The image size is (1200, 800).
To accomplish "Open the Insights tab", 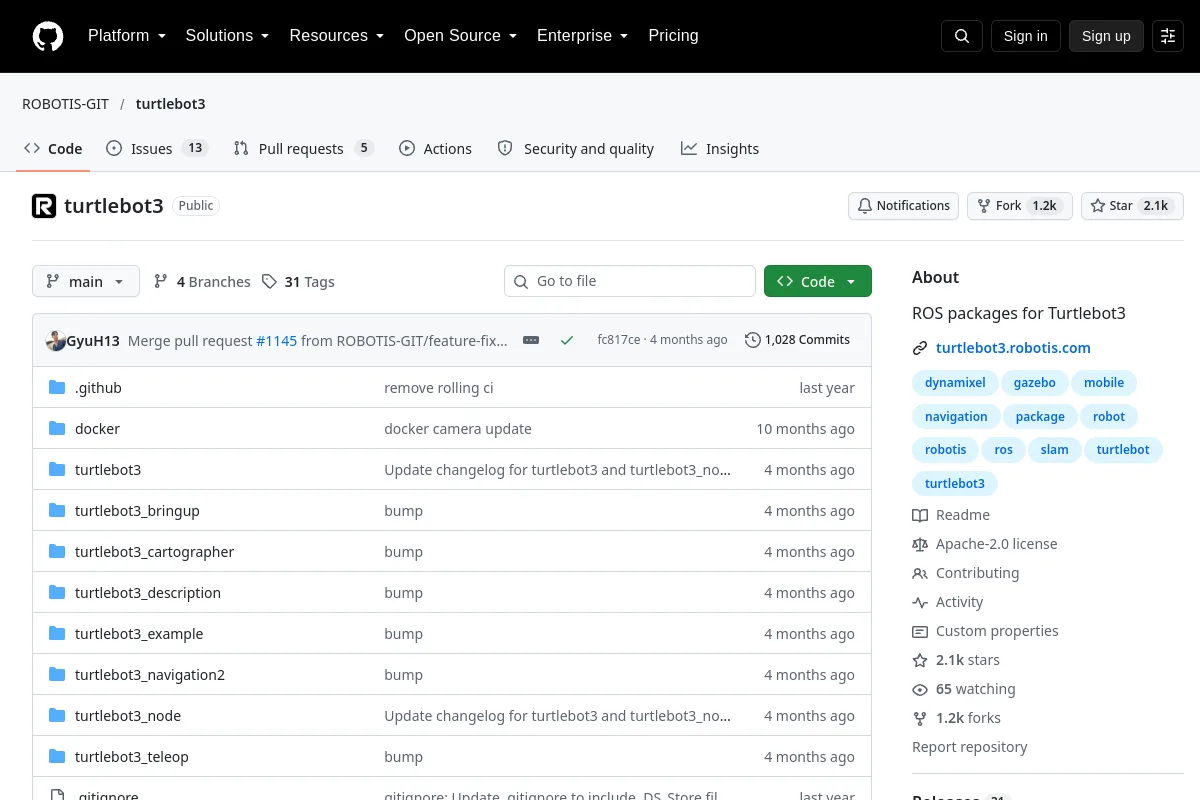I will 720,149.
